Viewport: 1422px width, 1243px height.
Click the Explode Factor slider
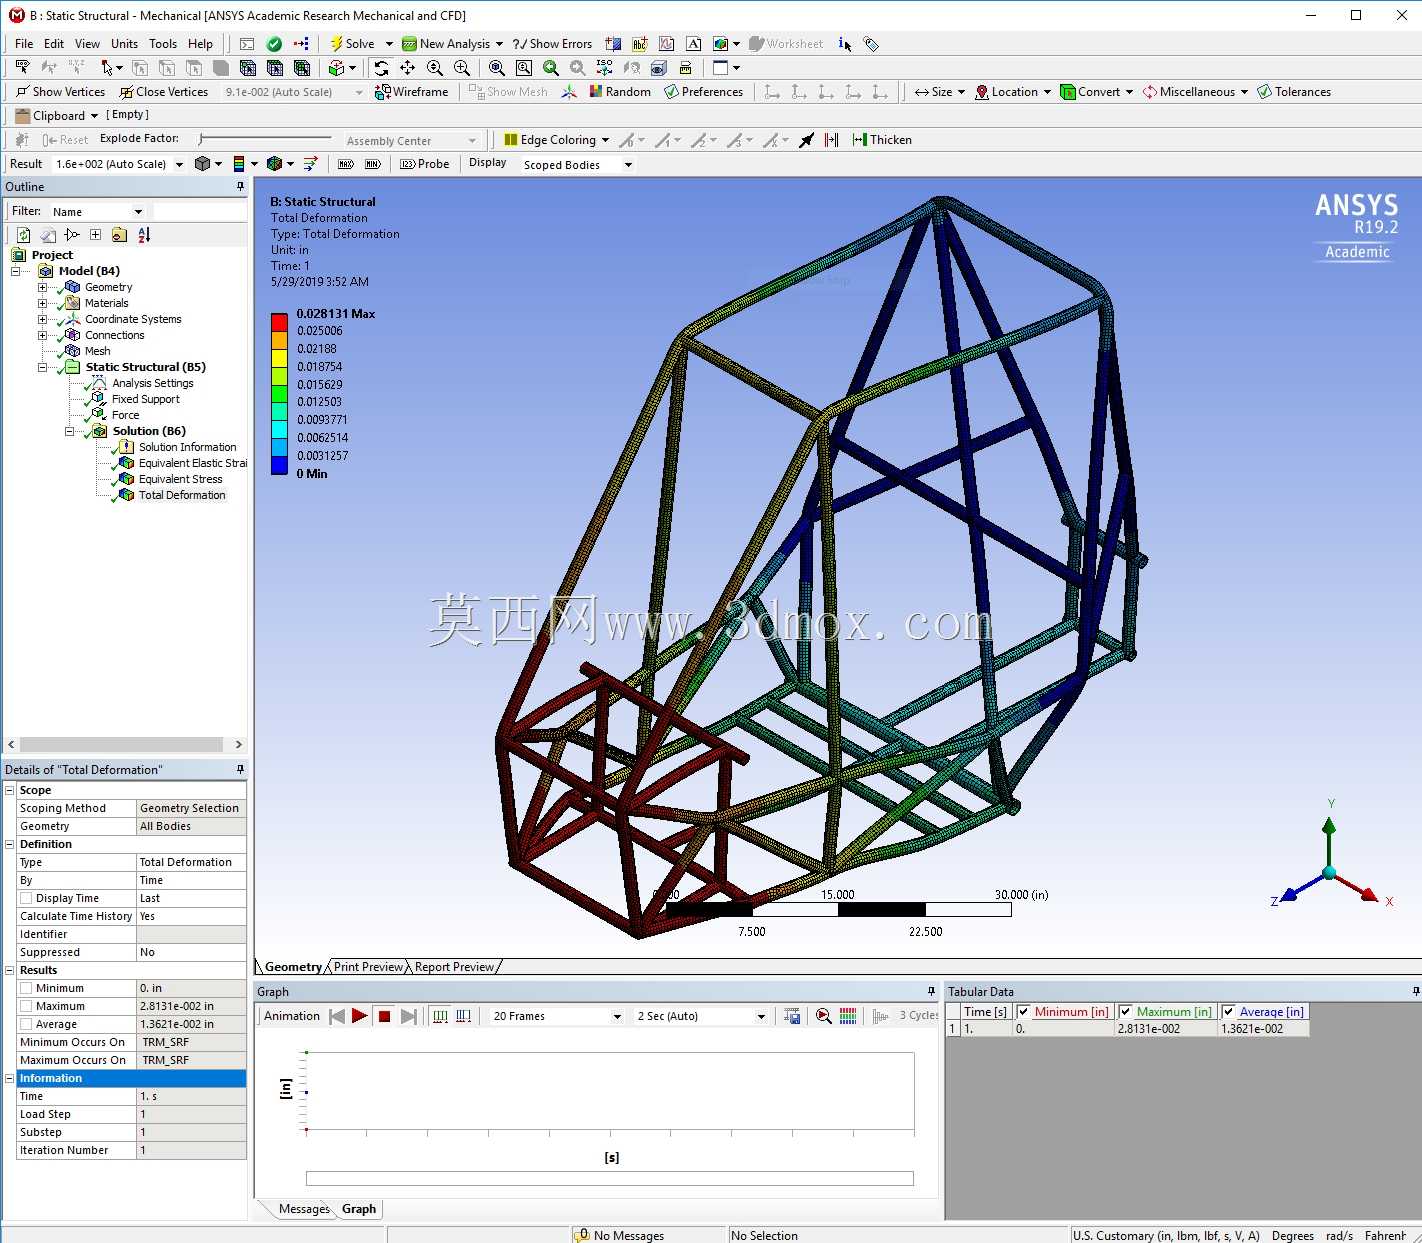click(x=265, y=139)
